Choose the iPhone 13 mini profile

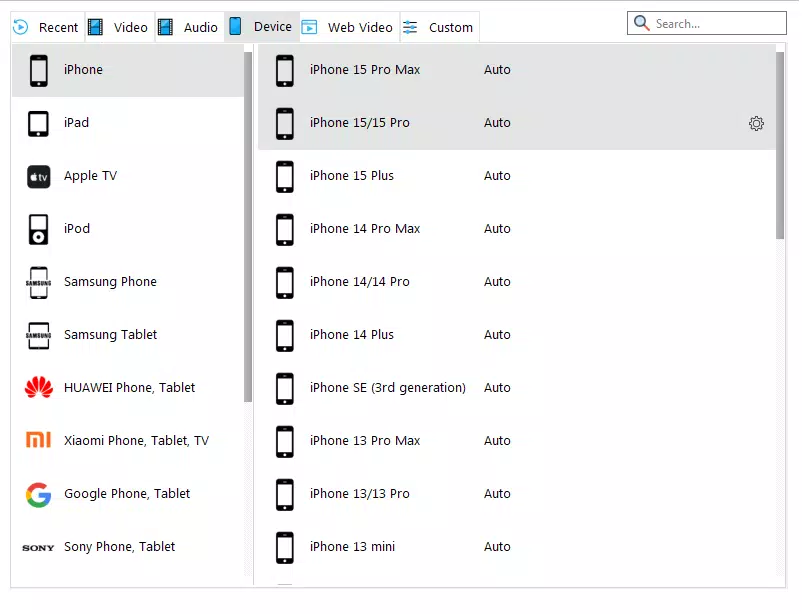point(517,547)
